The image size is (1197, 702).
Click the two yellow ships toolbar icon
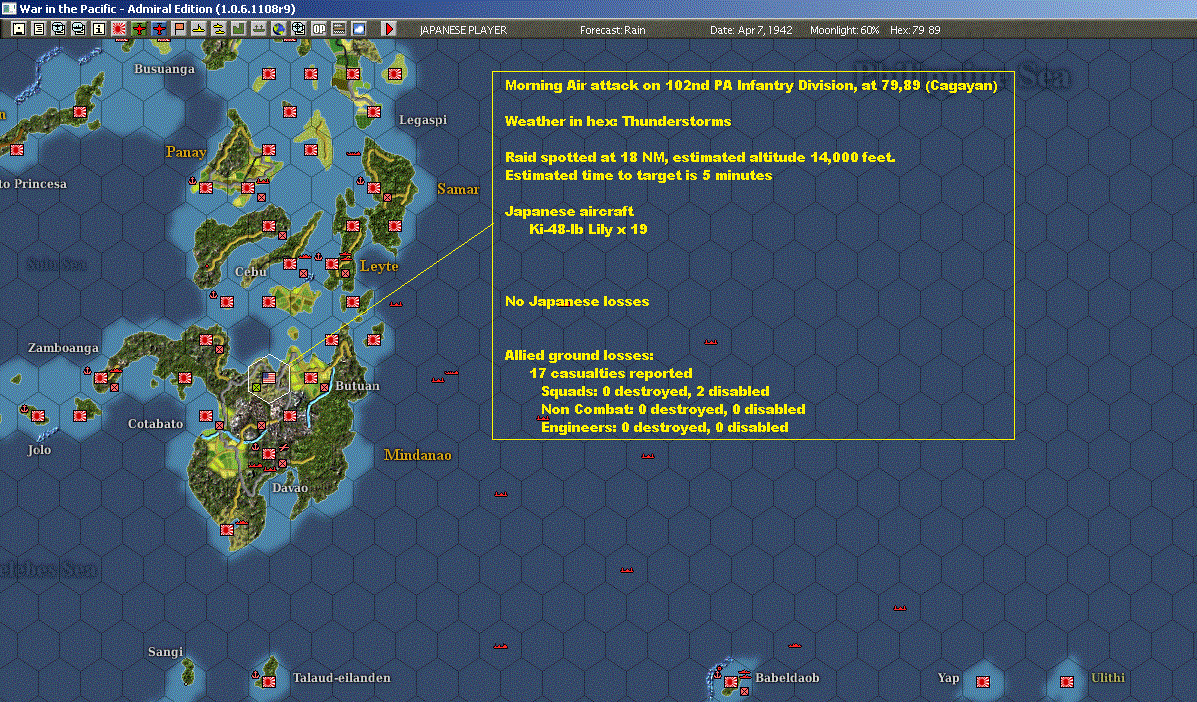click(x=218, y=29)
